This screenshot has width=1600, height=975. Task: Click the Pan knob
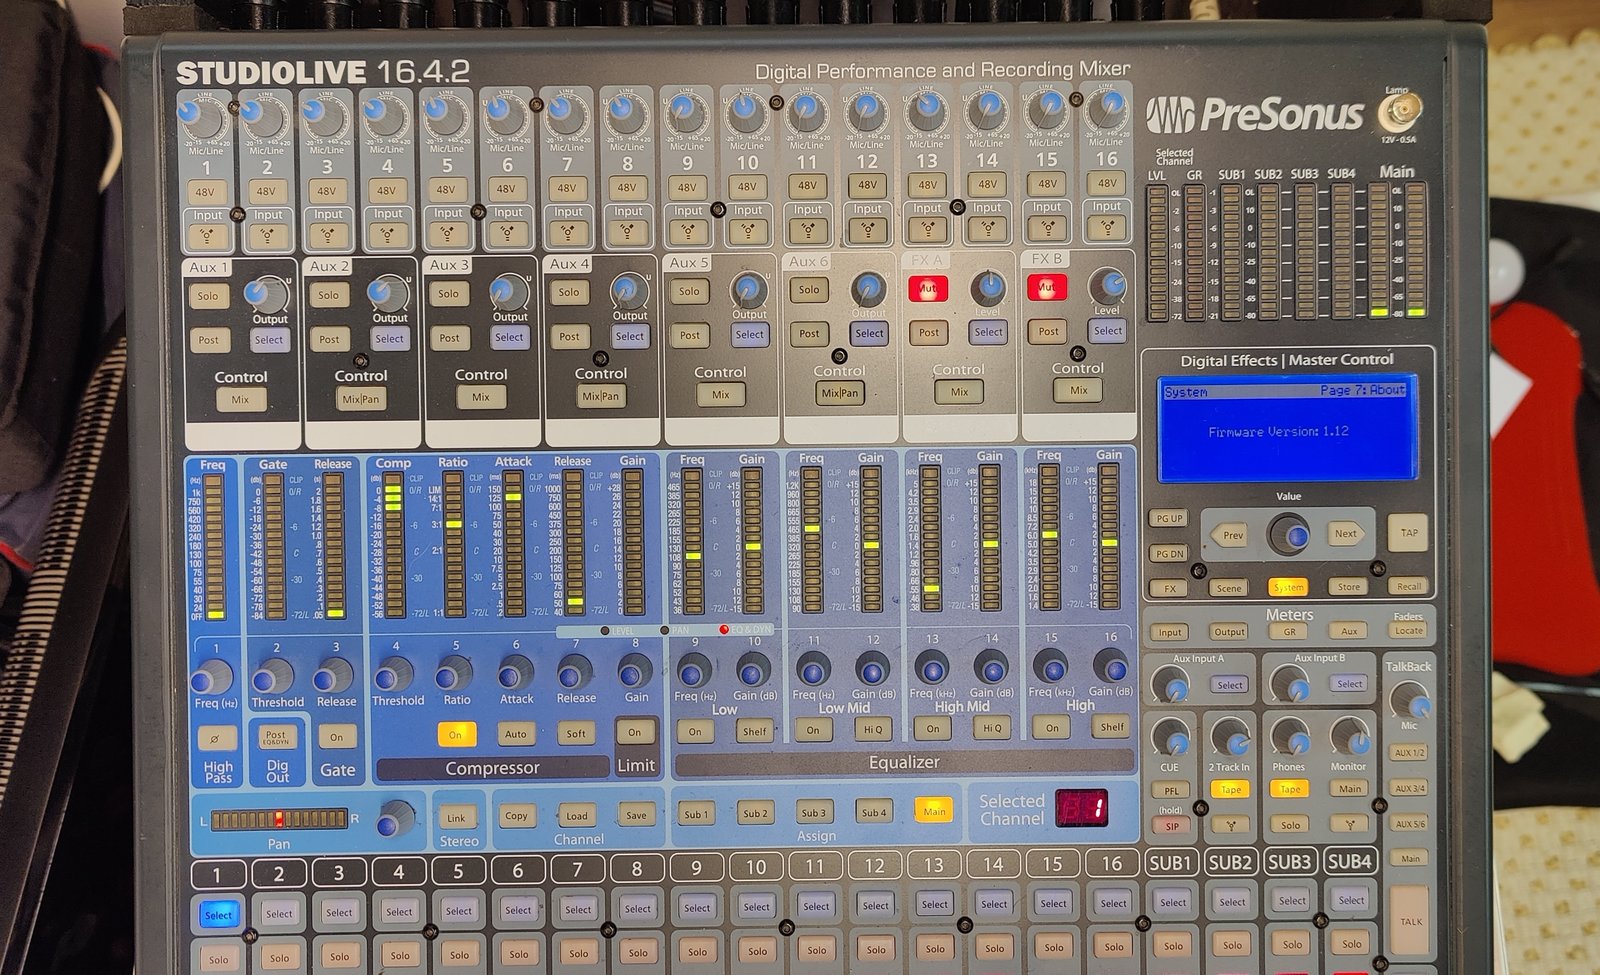(396, 818)
